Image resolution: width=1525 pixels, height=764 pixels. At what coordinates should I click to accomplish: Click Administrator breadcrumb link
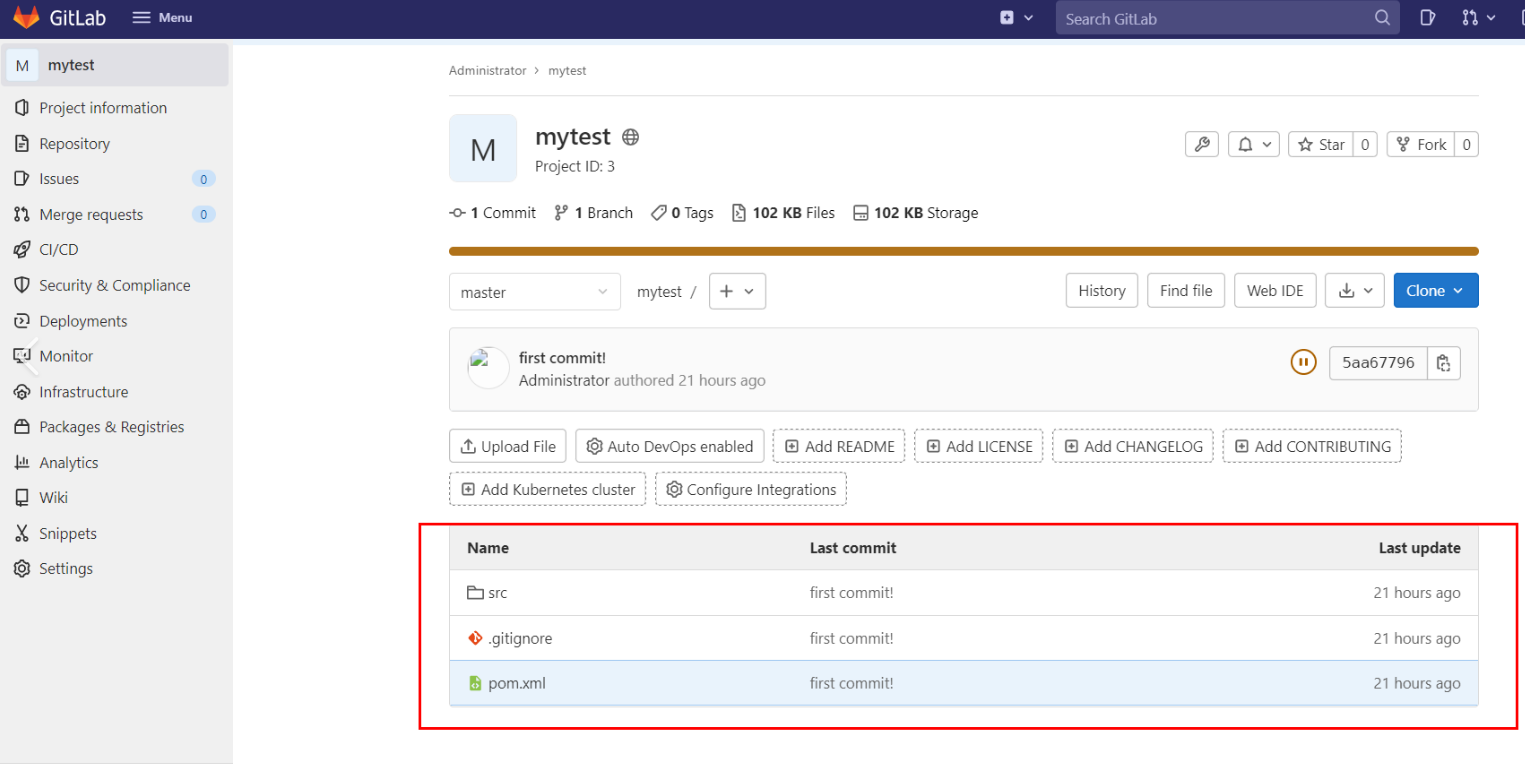click(x=487, y=71)
